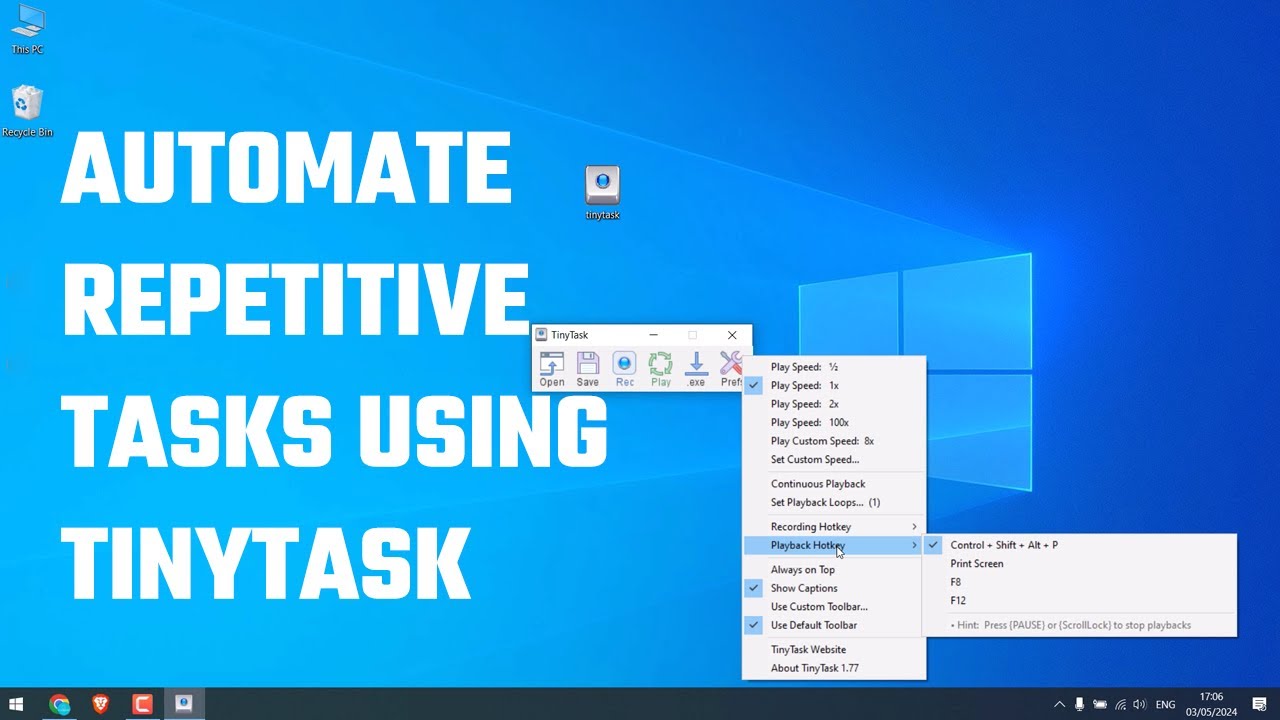Switch to TinyTask taskbar button
The height and width of the screenshot is (720, 1280).
pyautogui.click(x=183, y=704)
